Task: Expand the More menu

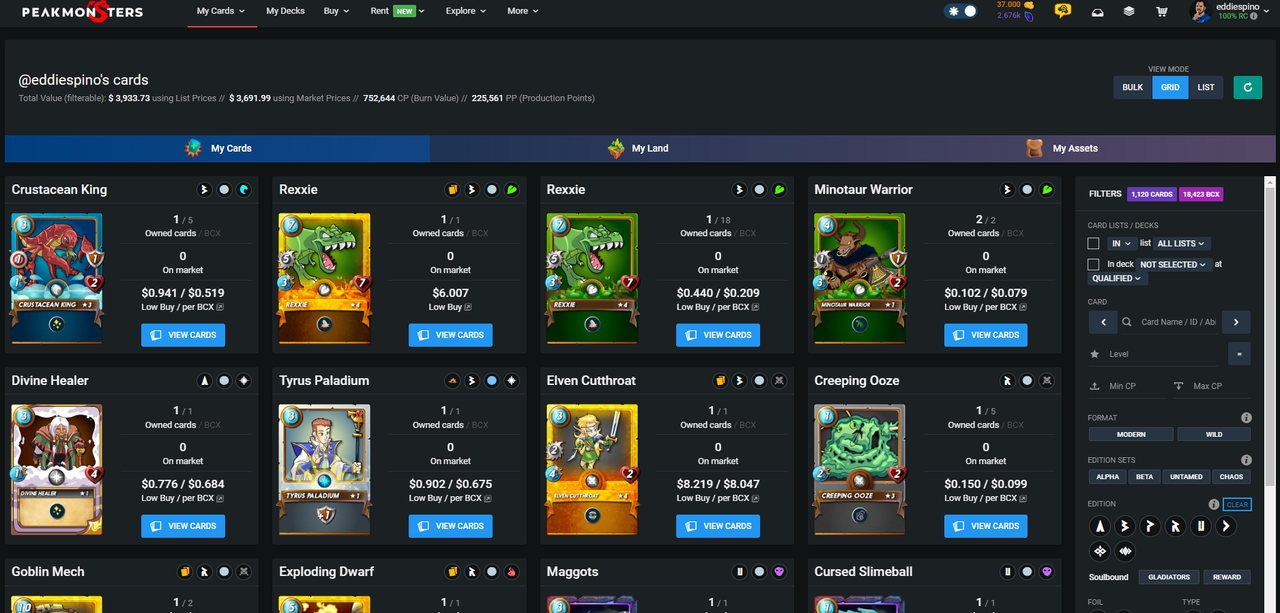Action: coord(523,11)
